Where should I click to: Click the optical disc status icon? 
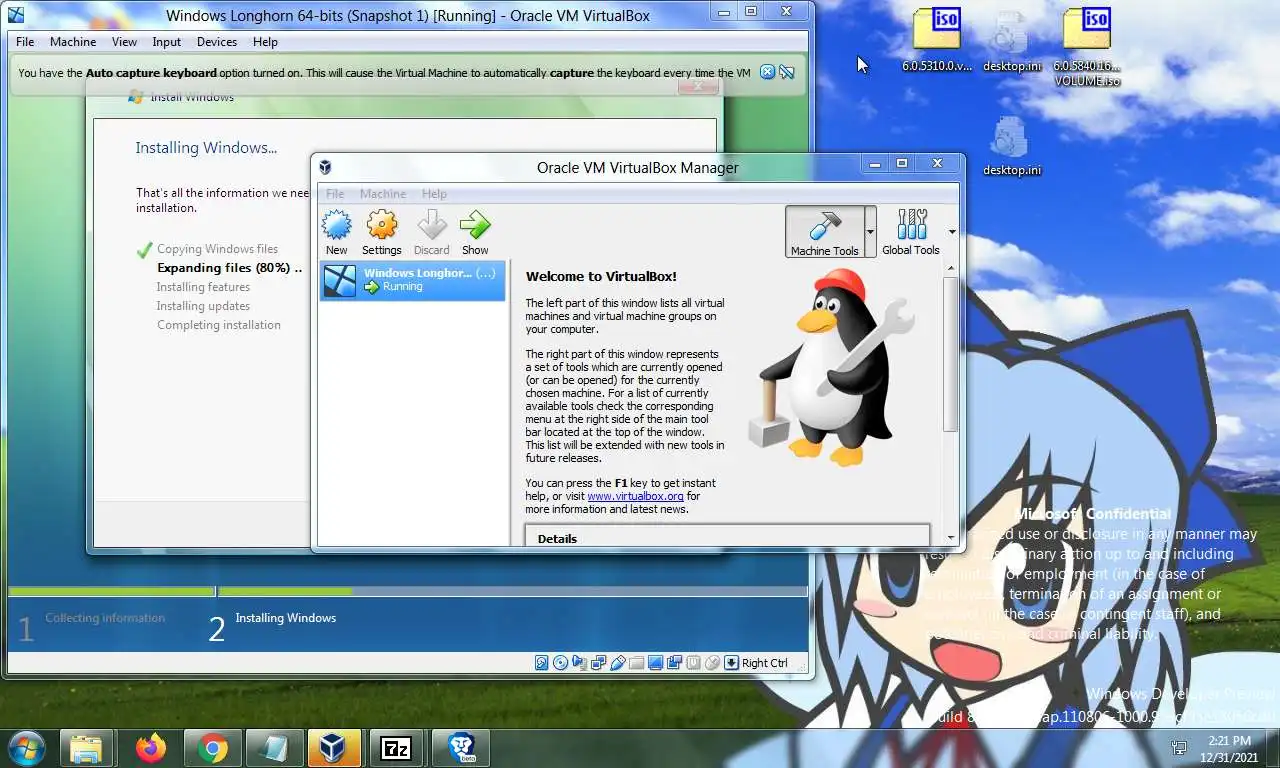tap(560, 662)
